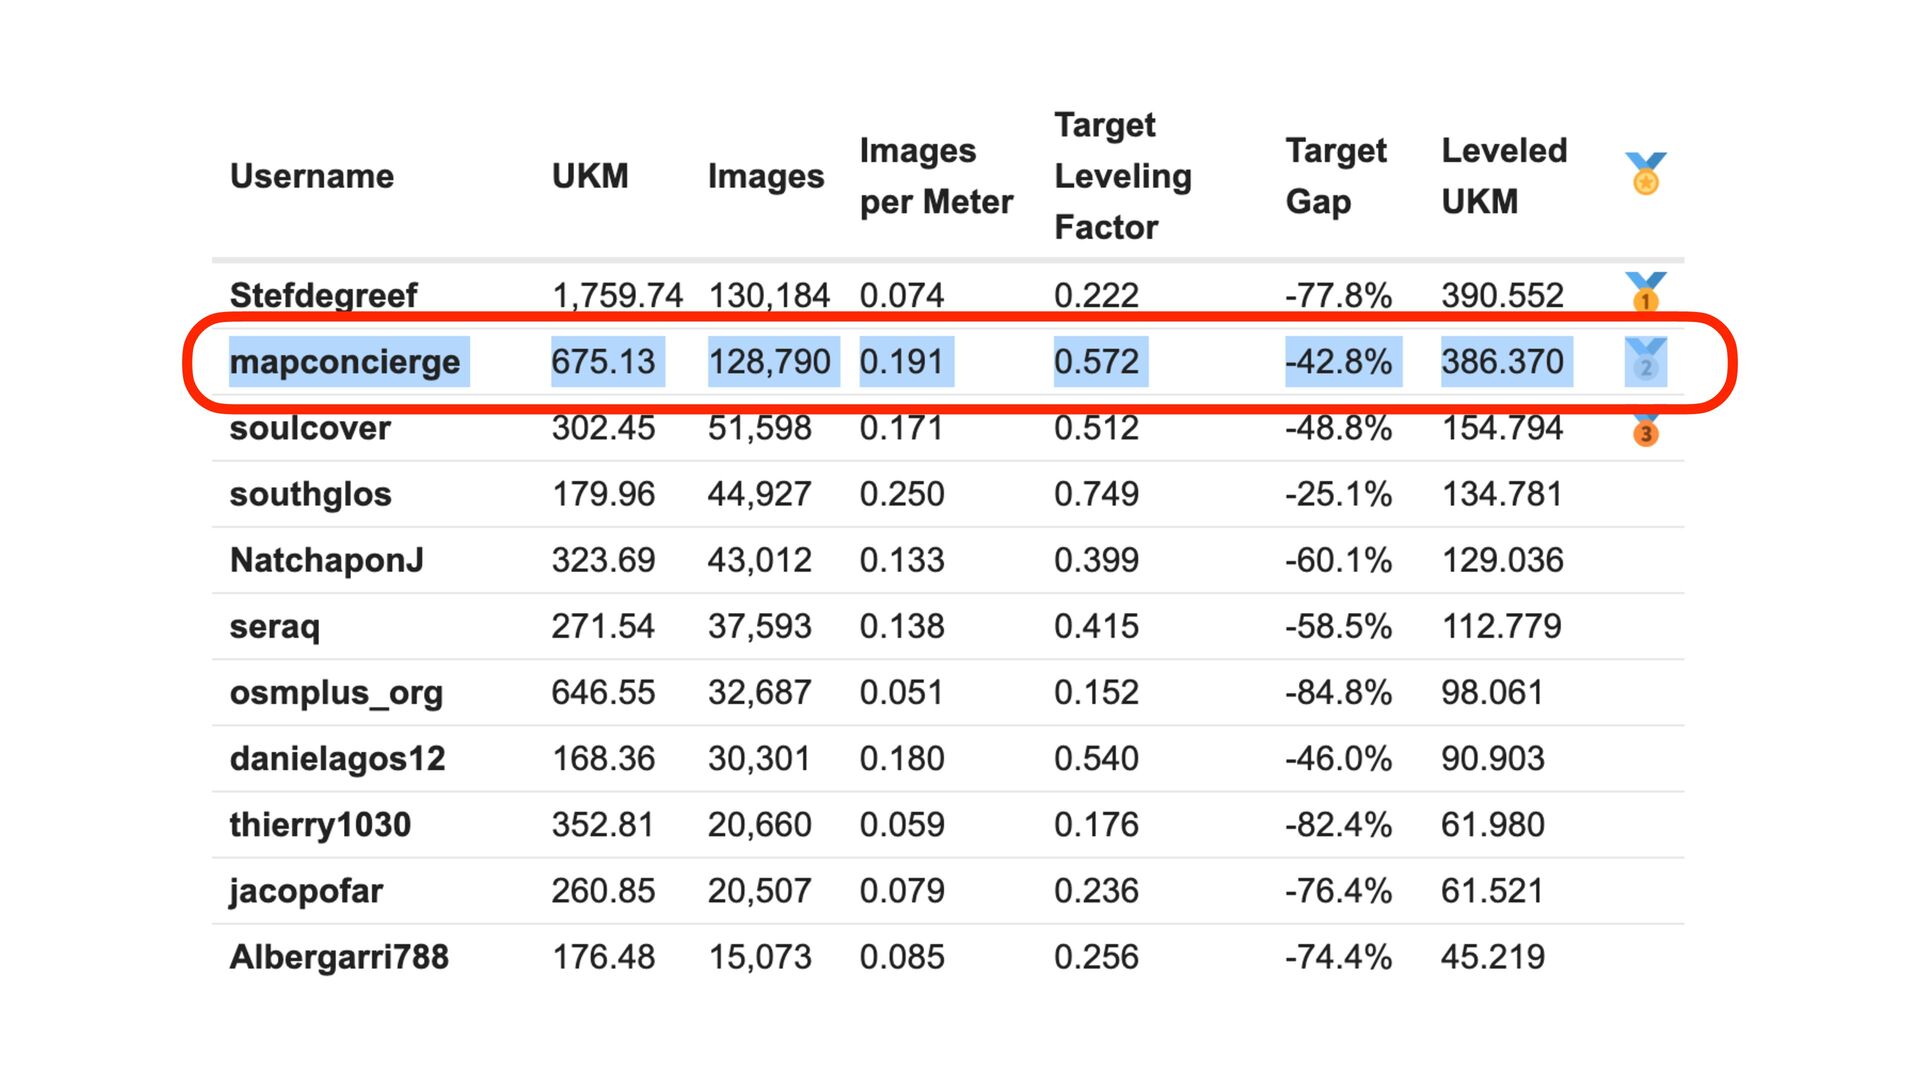Open the Stefdegreef username
Screen dimensions: 1920x1080
click(x=323, y=295)
